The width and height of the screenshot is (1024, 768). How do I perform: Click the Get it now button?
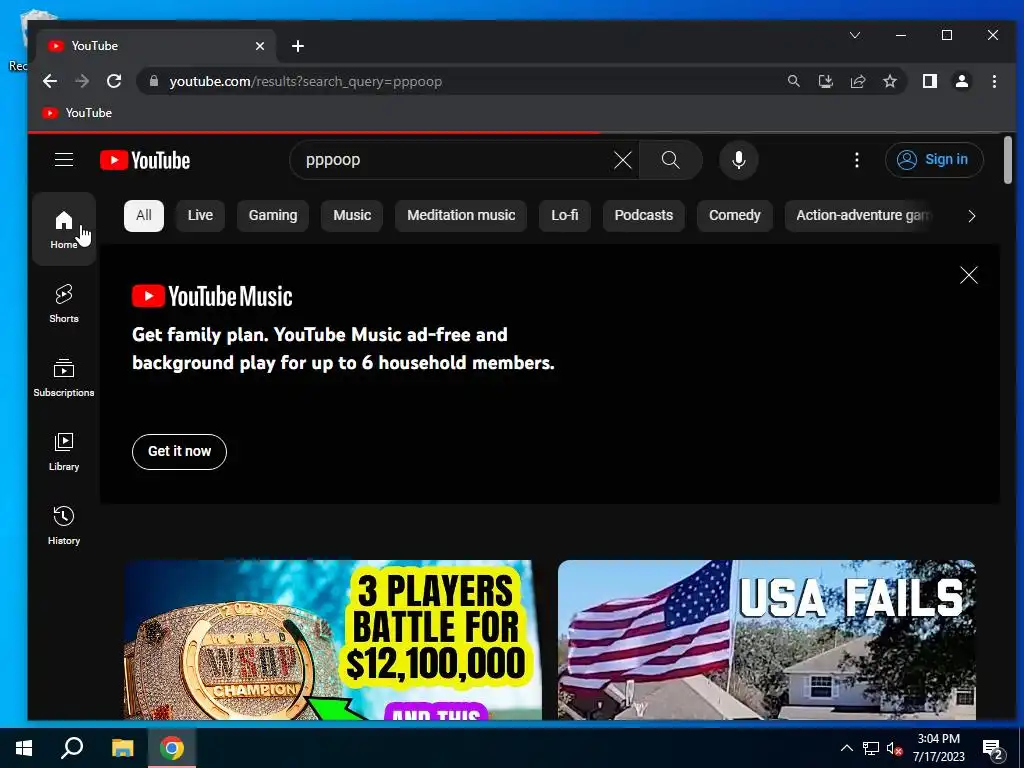pyautogui.click(x=179, y=451)
